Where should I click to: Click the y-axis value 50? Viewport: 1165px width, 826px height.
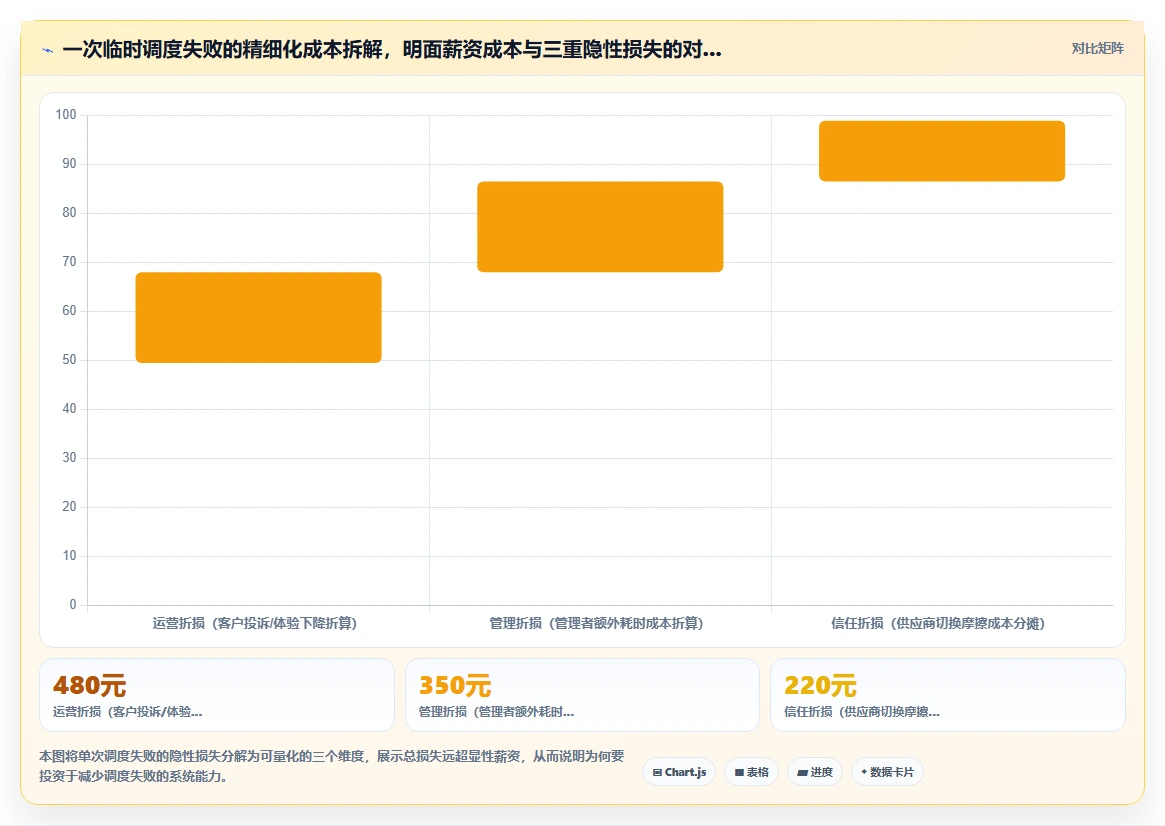point(69,360)
